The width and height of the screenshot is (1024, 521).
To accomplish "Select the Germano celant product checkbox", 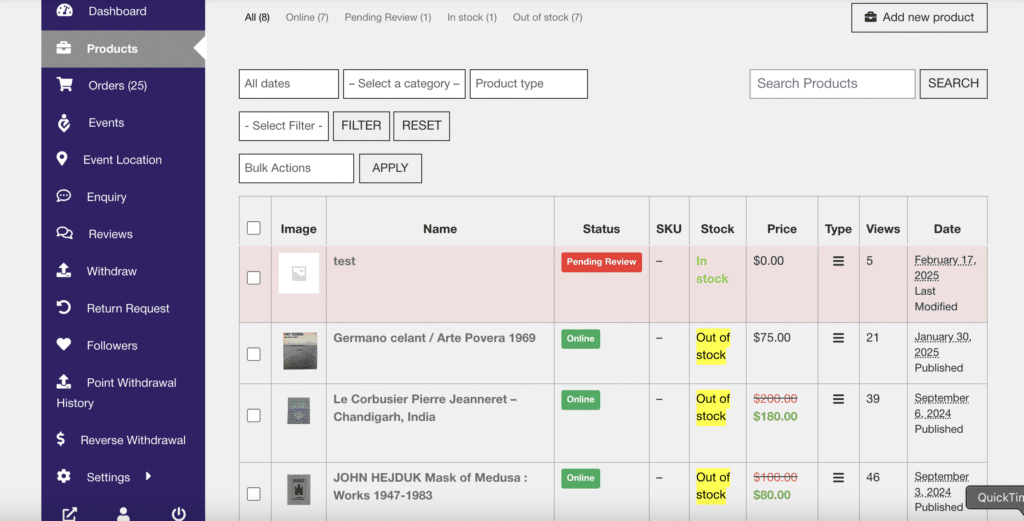I will (253, 354).
